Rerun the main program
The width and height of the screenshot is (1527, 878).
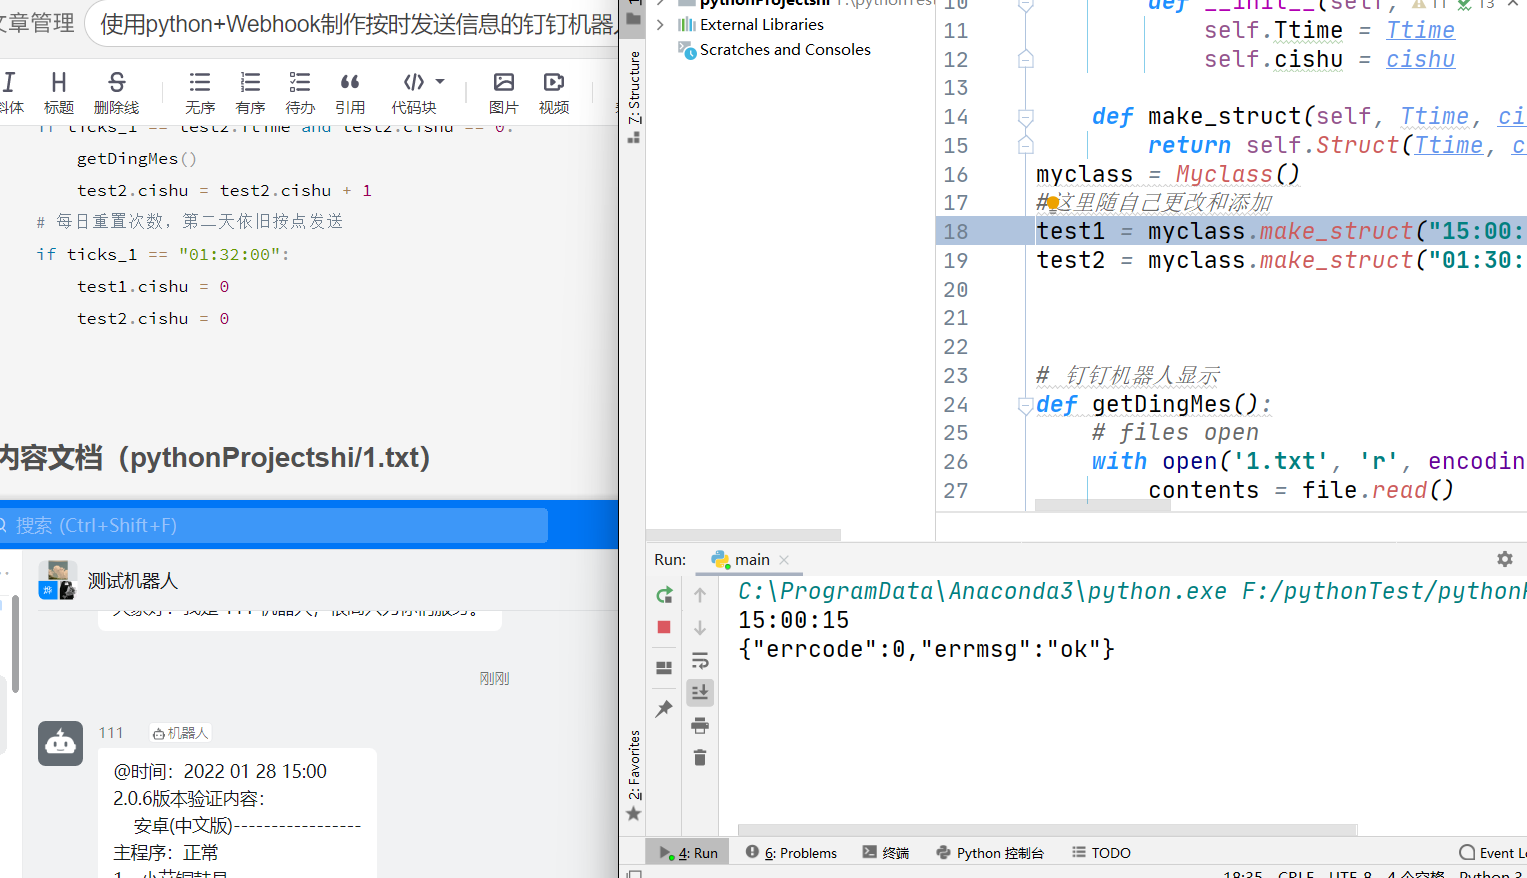[x=664, y=594]
